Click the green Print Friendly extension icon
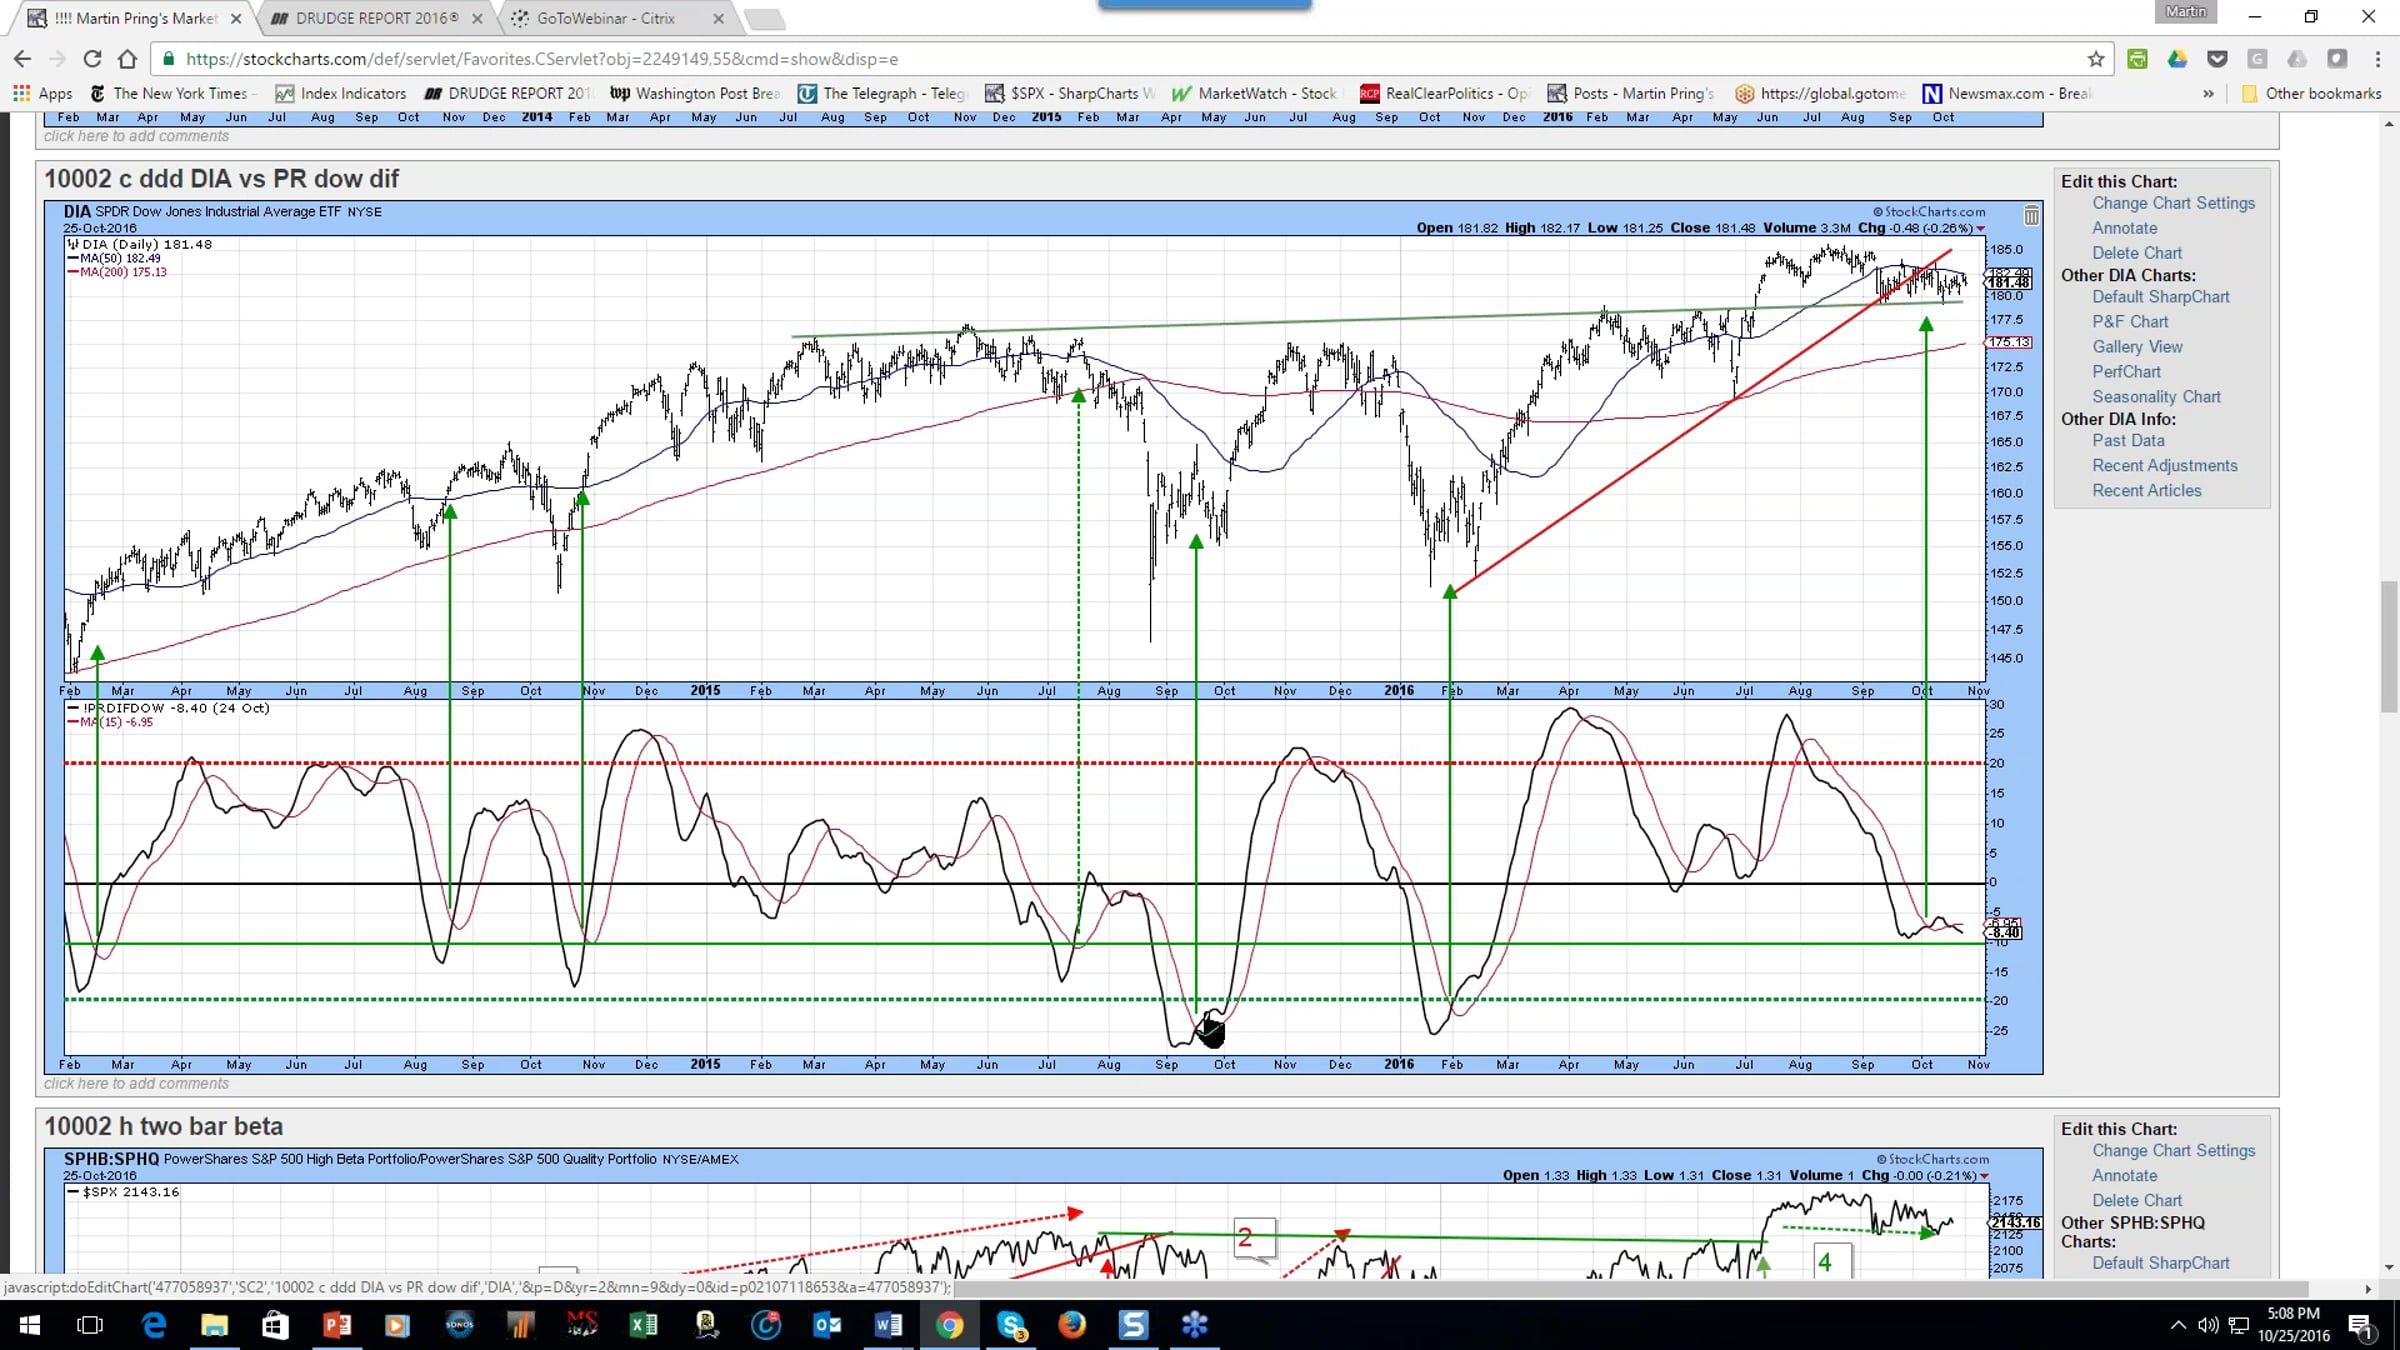Image resolution: width=2400 pixels, height=1350 pixels. pos(2137,59)
